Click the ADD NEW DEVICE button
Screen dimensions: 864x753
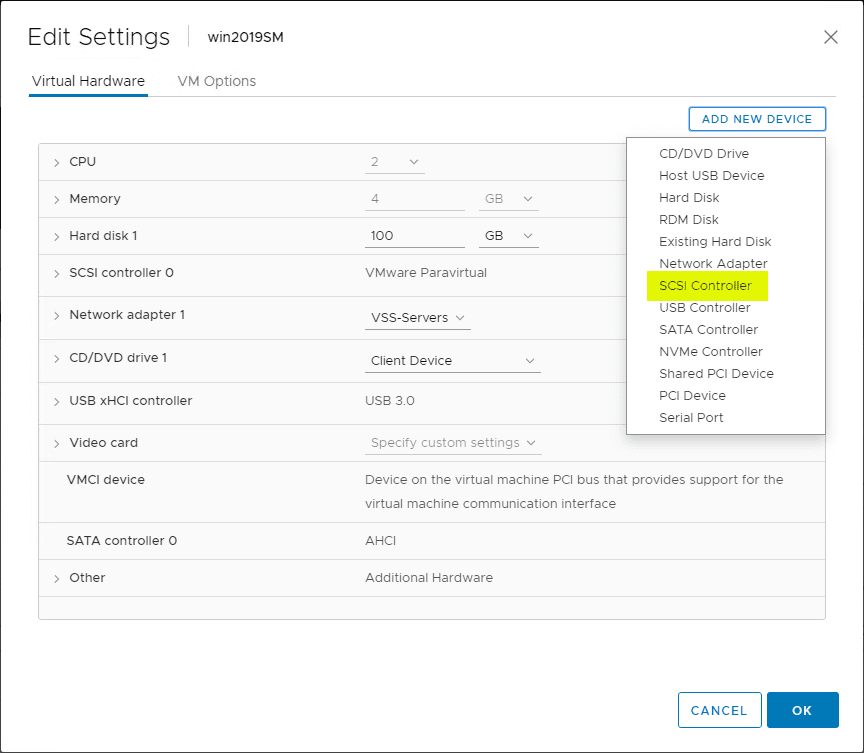[x=757, y=118]
